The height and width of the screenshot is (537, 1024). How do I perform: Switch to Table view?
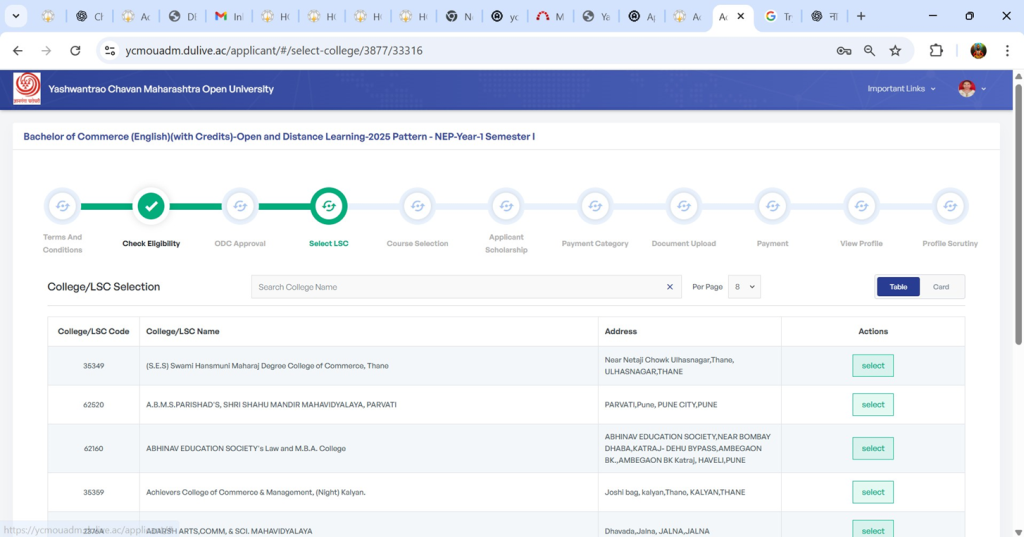coord(898,287)
